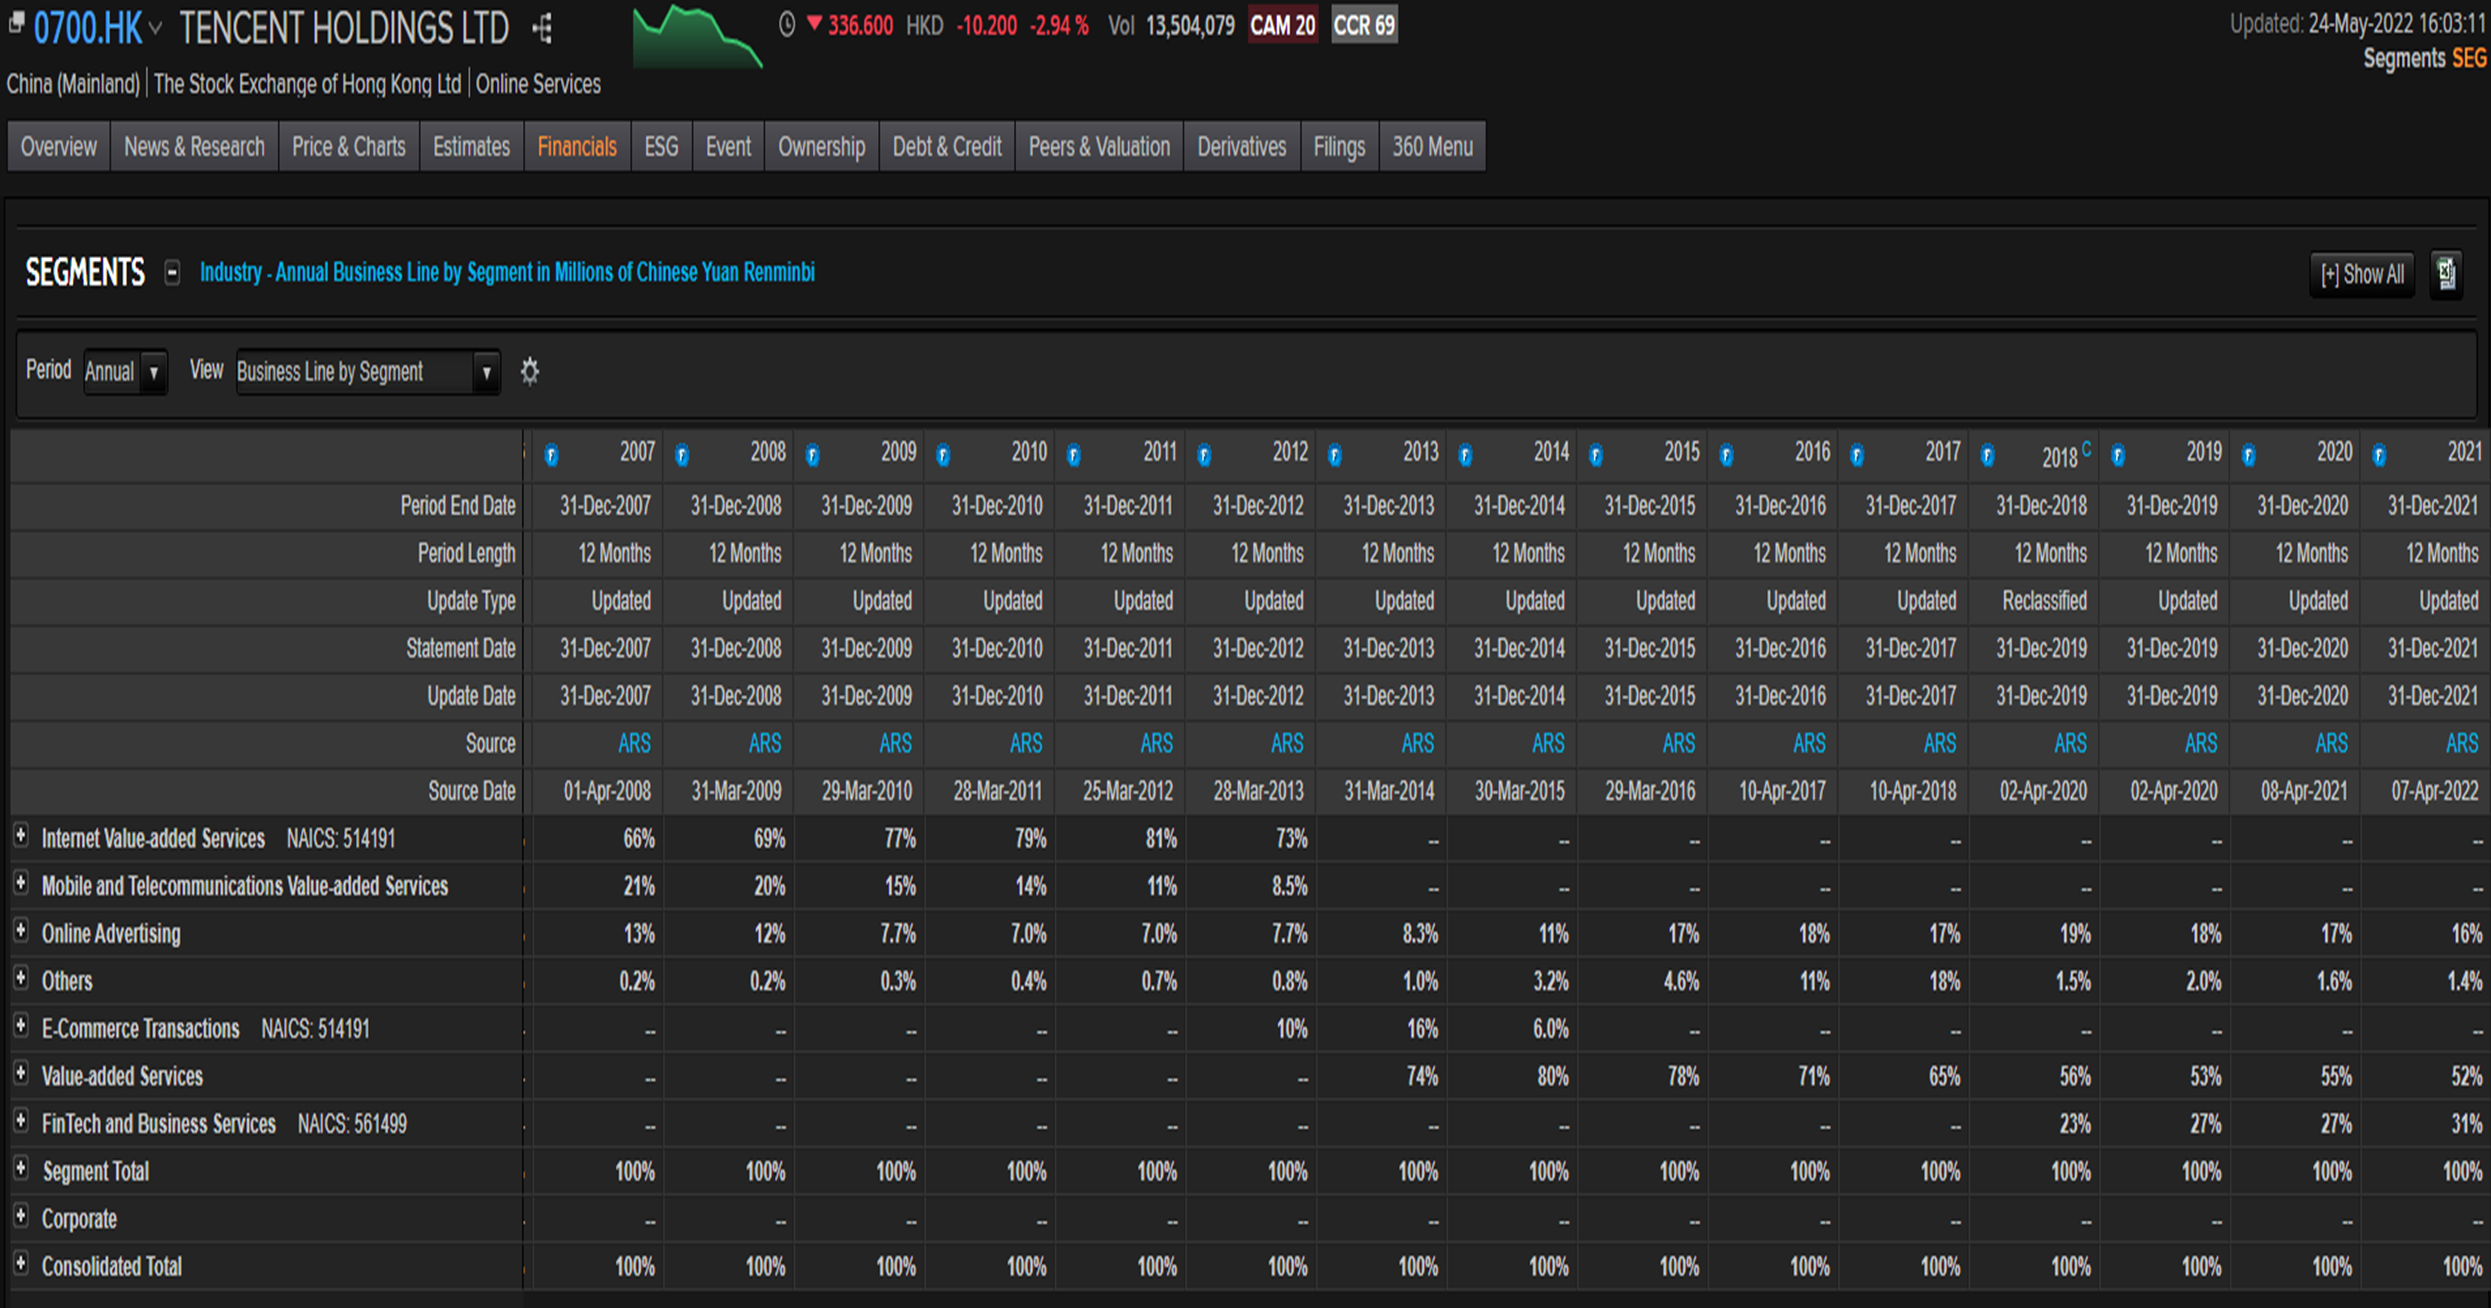The image size is (2491, 1308).
Task: Open segment settings gear icon
Action: (530, 372)
